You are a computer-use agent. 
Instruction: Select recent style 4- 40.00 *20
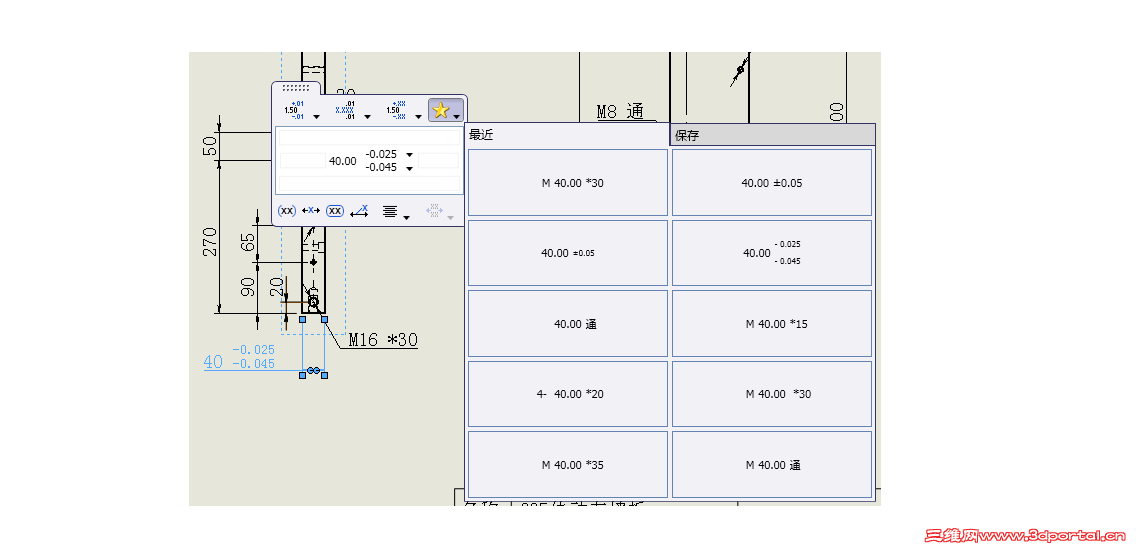click(x=568, y=393)
